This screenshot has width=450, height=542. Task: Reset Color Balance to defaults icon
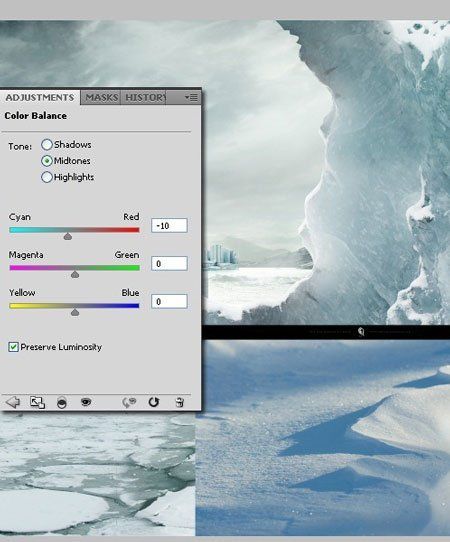[153, 402]
